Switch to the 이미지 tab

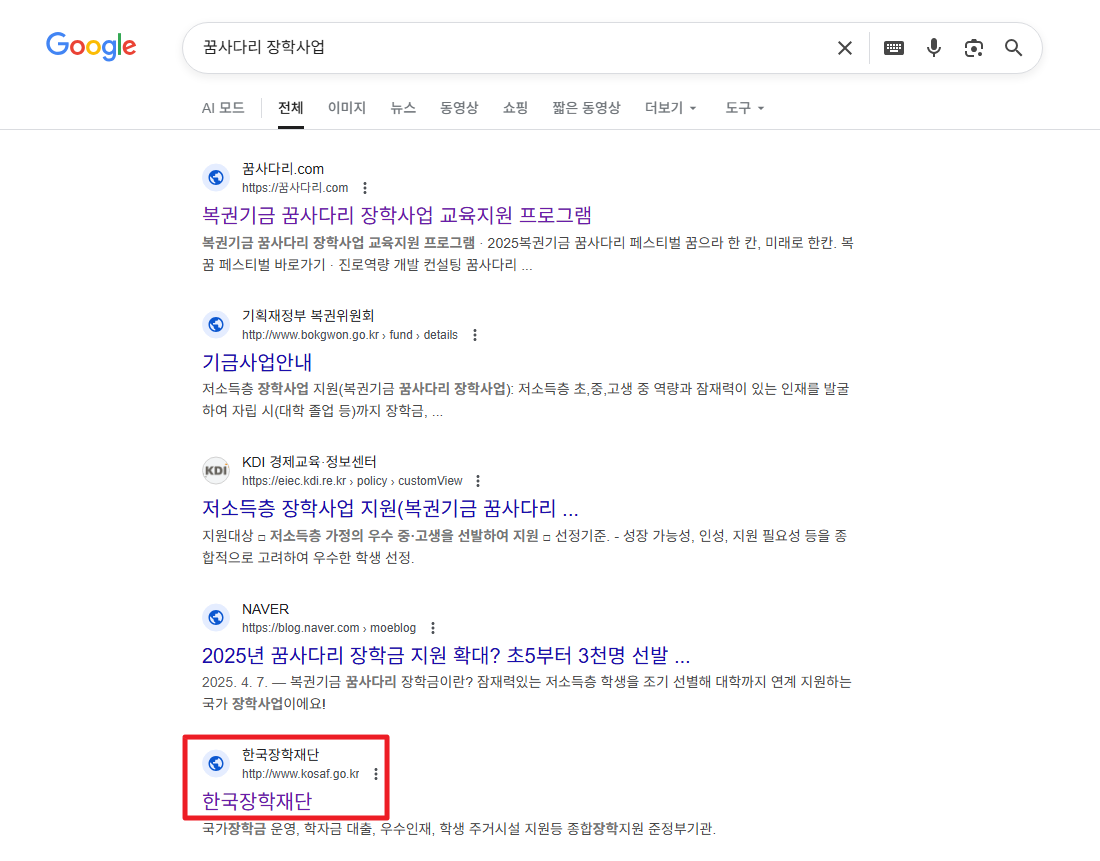pos(346,108)
